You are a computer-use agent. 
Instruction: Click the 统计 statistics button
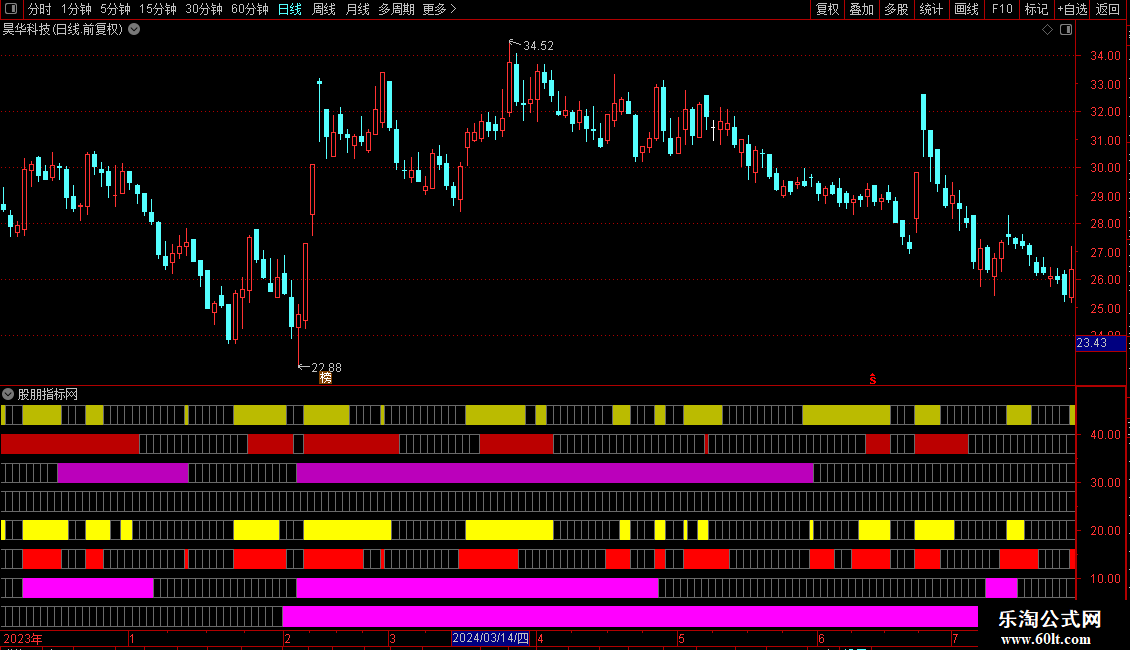click(x=930, y=9)
